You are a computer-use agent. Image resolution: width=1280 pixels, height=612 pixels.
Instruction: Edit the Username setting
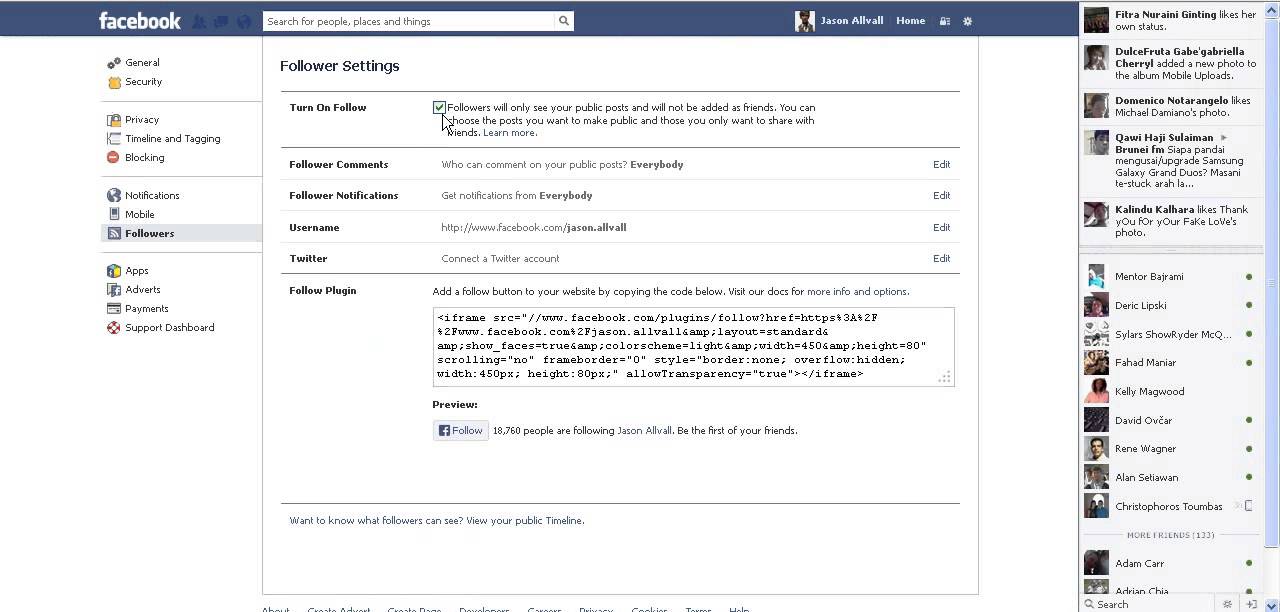(941, 228)
